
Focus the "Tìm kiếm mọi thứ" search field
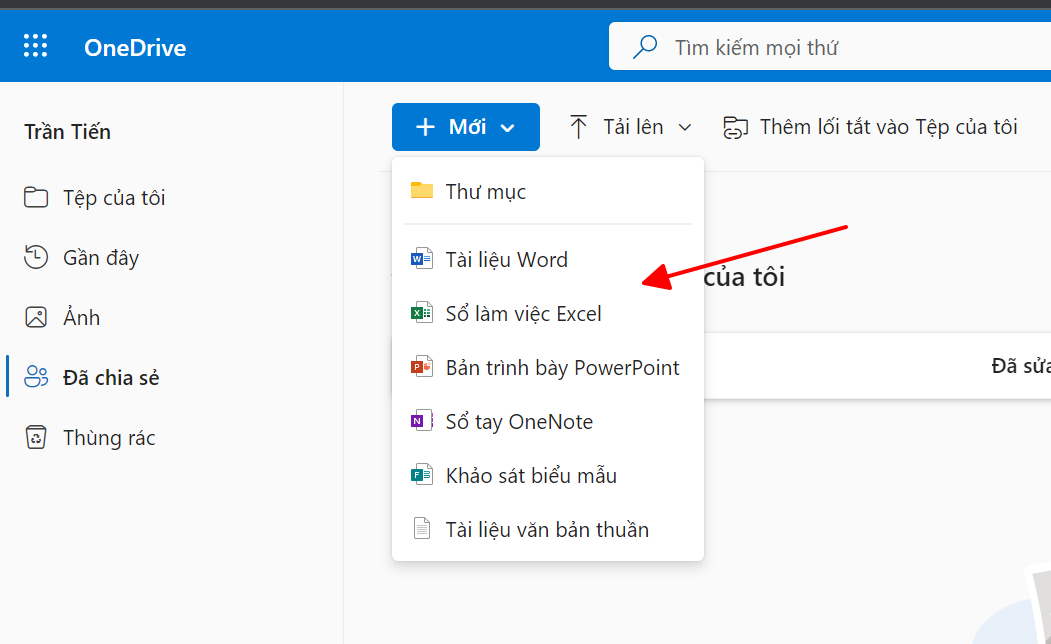coord(830,46)
